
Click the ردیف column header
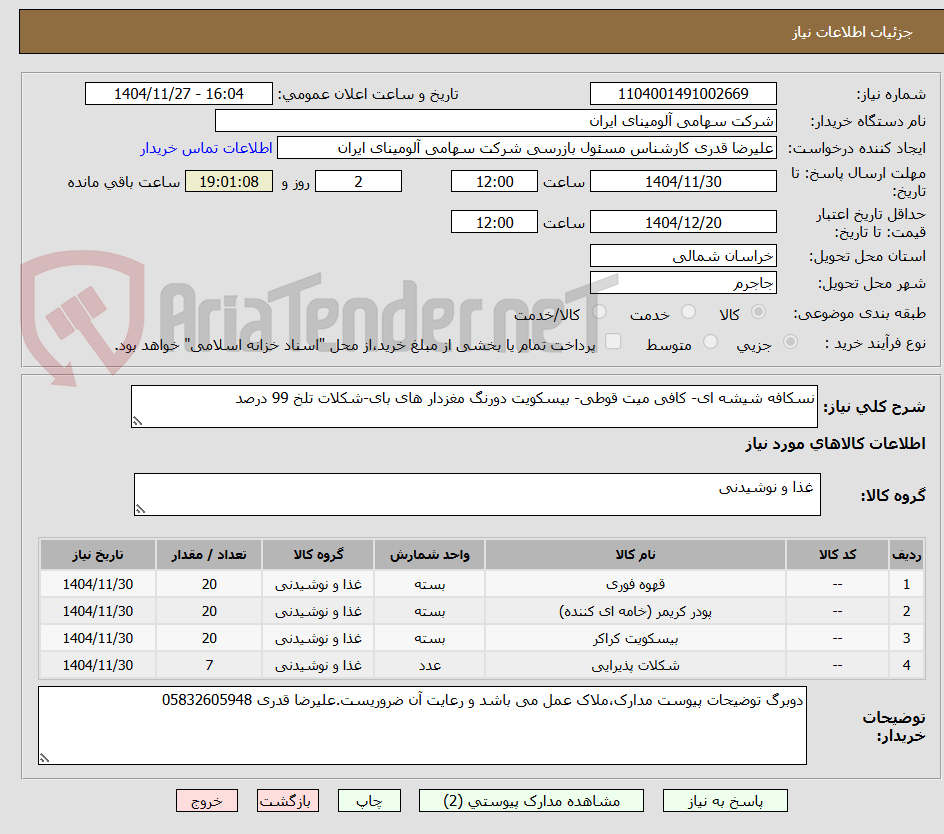[x=907, y=555]
